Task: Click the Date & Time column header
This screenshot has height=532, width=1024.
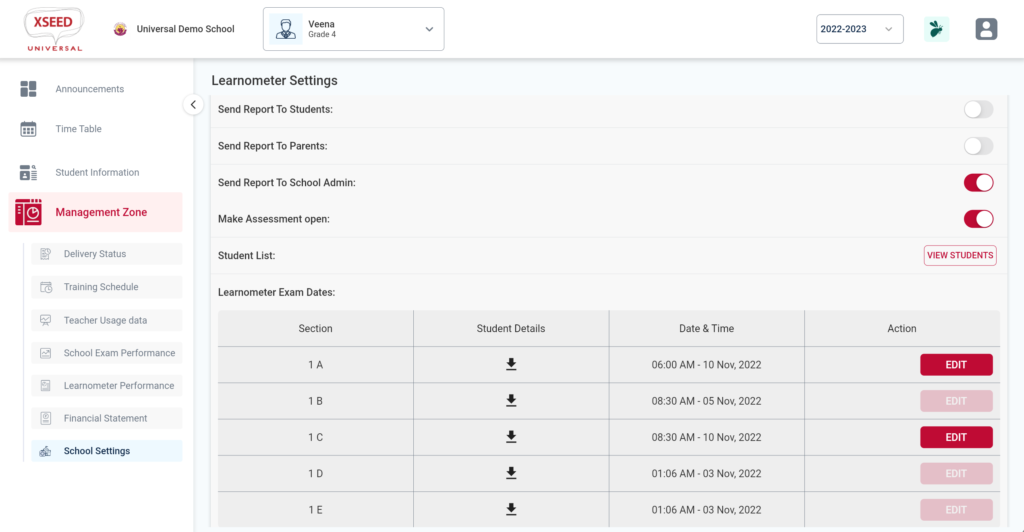Action: point(707,328)
